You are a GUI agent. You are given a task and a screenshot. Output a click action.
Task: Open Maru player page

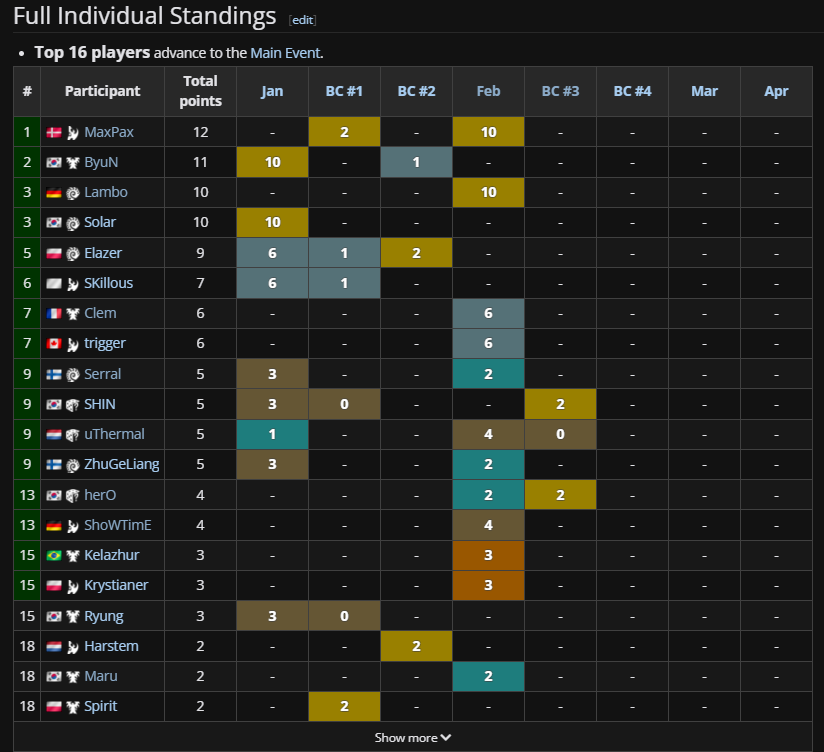pos(100,675)
